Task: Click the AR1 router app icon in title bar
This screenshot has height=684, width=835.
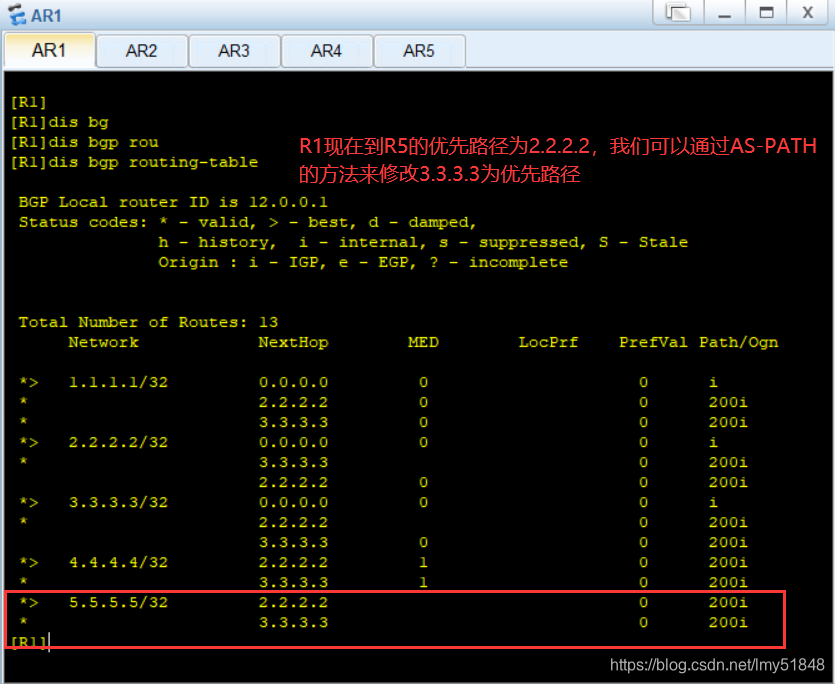Action: (x=17, y=14)
